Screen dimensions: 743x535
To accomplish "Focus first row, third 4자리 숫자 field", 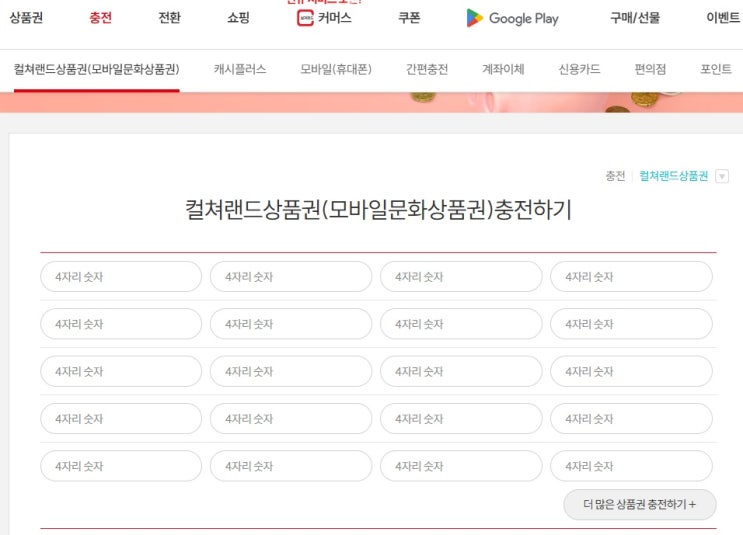I will 461,277.
